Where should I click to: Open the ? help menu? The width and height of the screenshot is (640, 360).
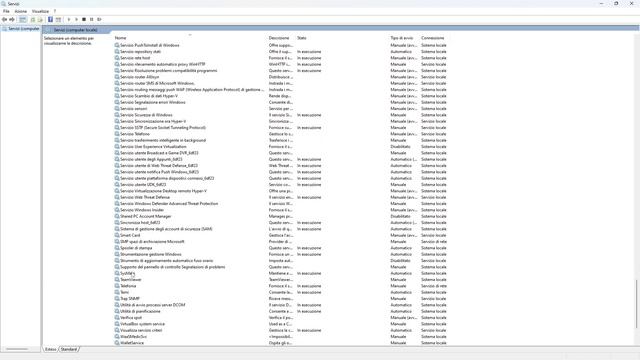[x=55, y=11]
